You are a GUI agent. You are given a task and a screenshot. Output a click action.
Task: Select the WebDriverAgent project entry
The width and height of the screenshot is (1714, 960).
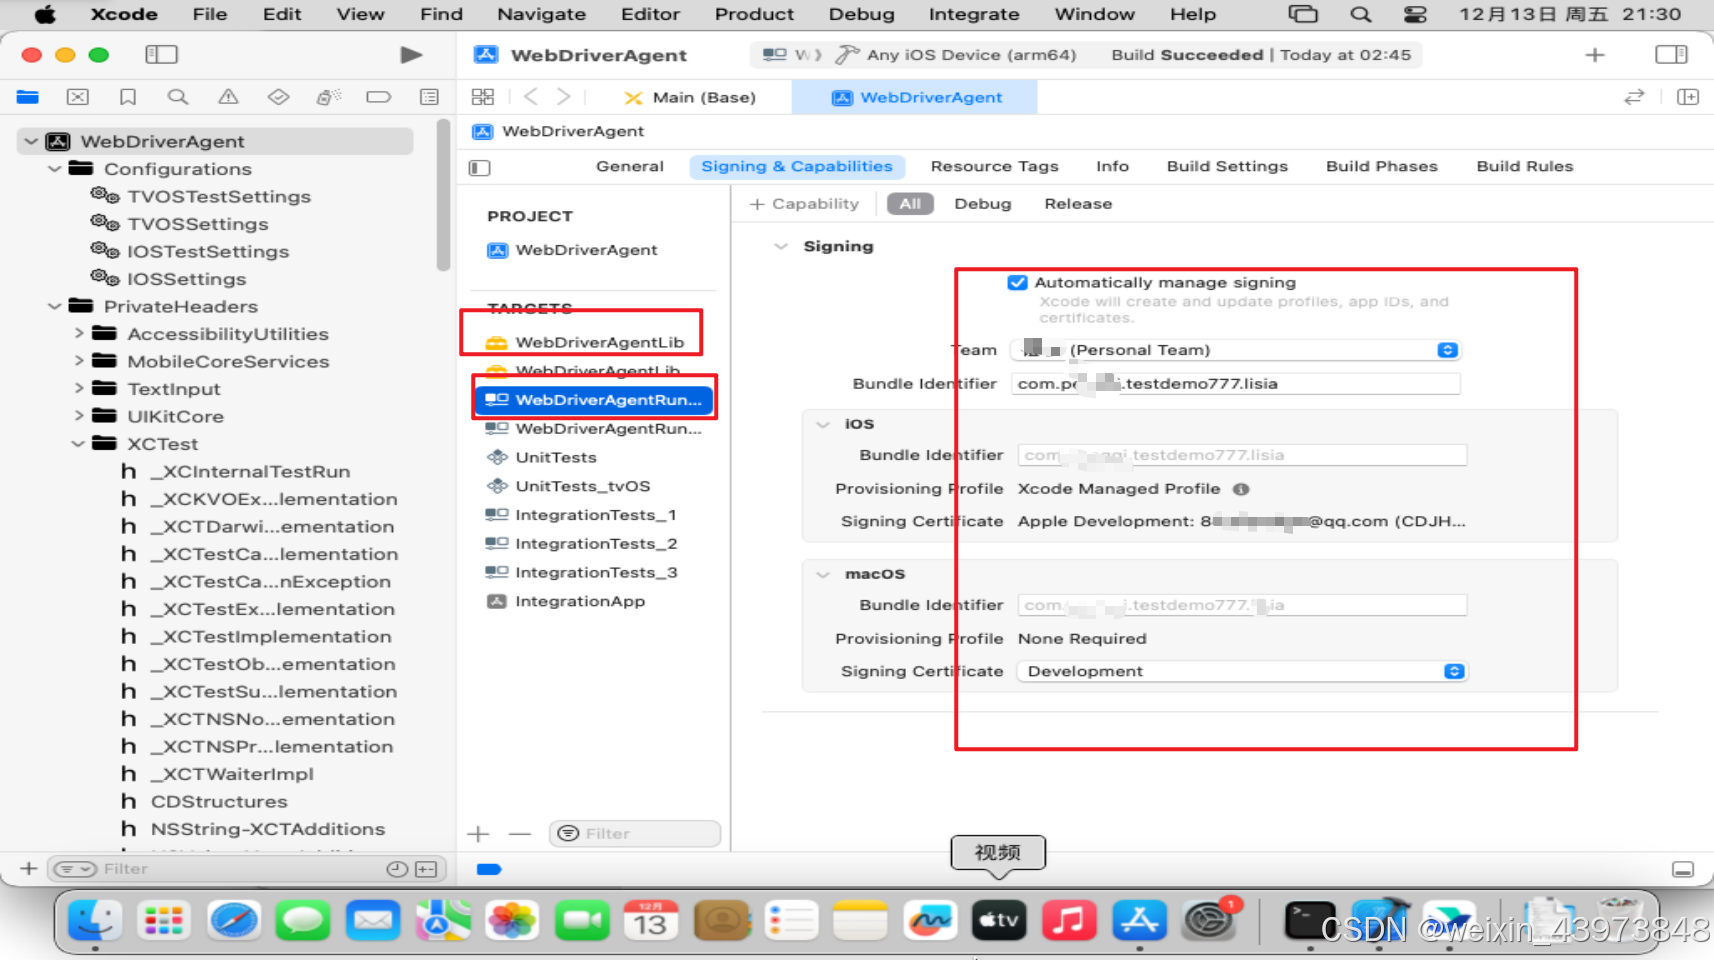(x=586, y=250)
